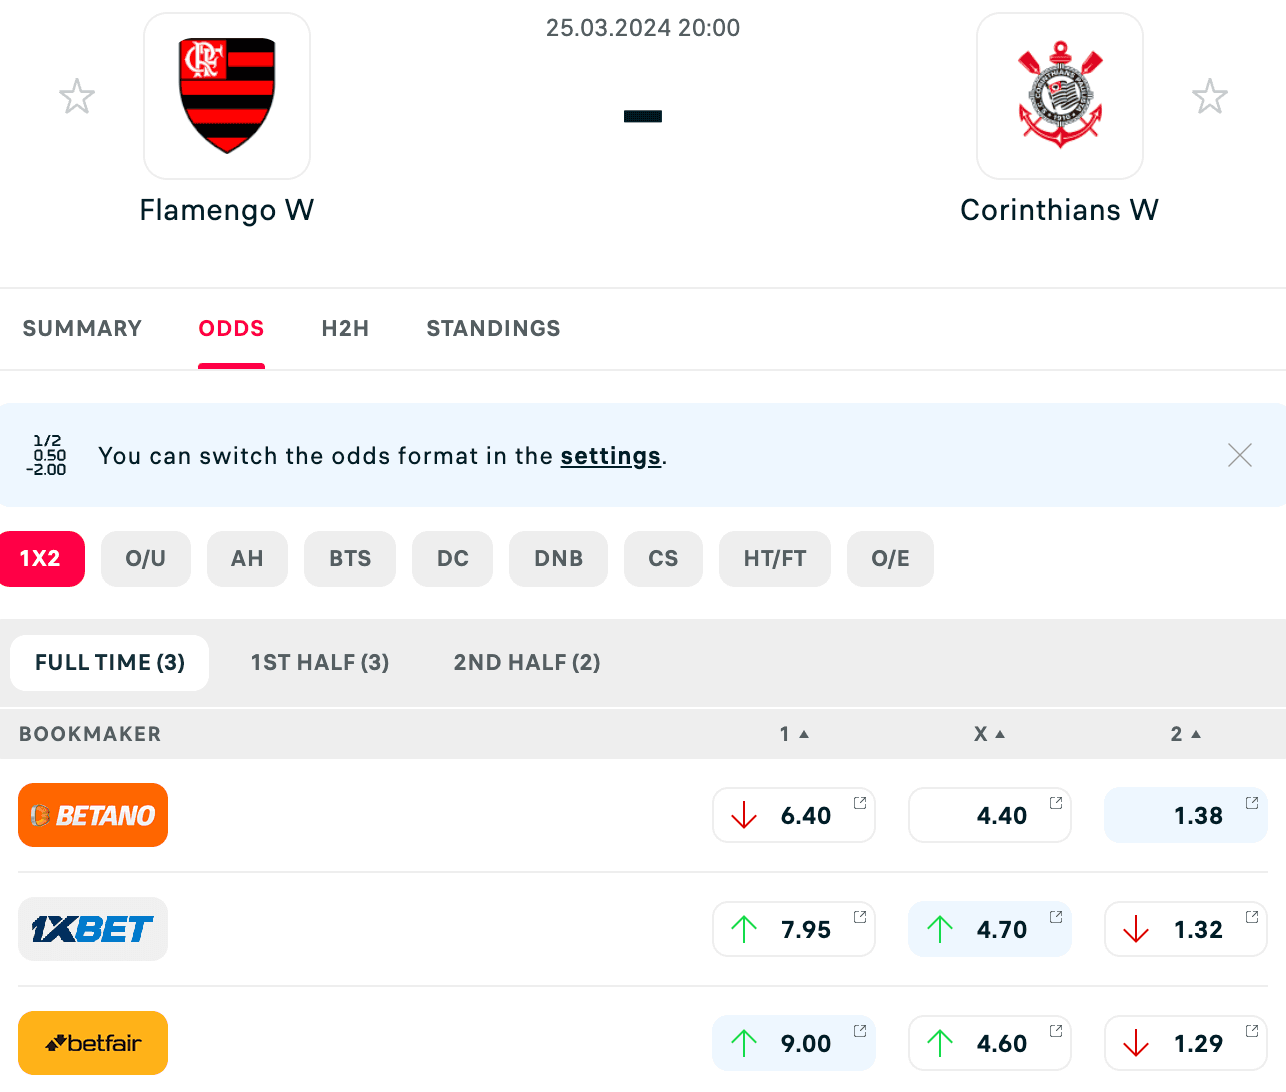Open the 1xBet bookmaker logo
Viewport: 1286px width, 1092px height.
click(x=93, y=929)
